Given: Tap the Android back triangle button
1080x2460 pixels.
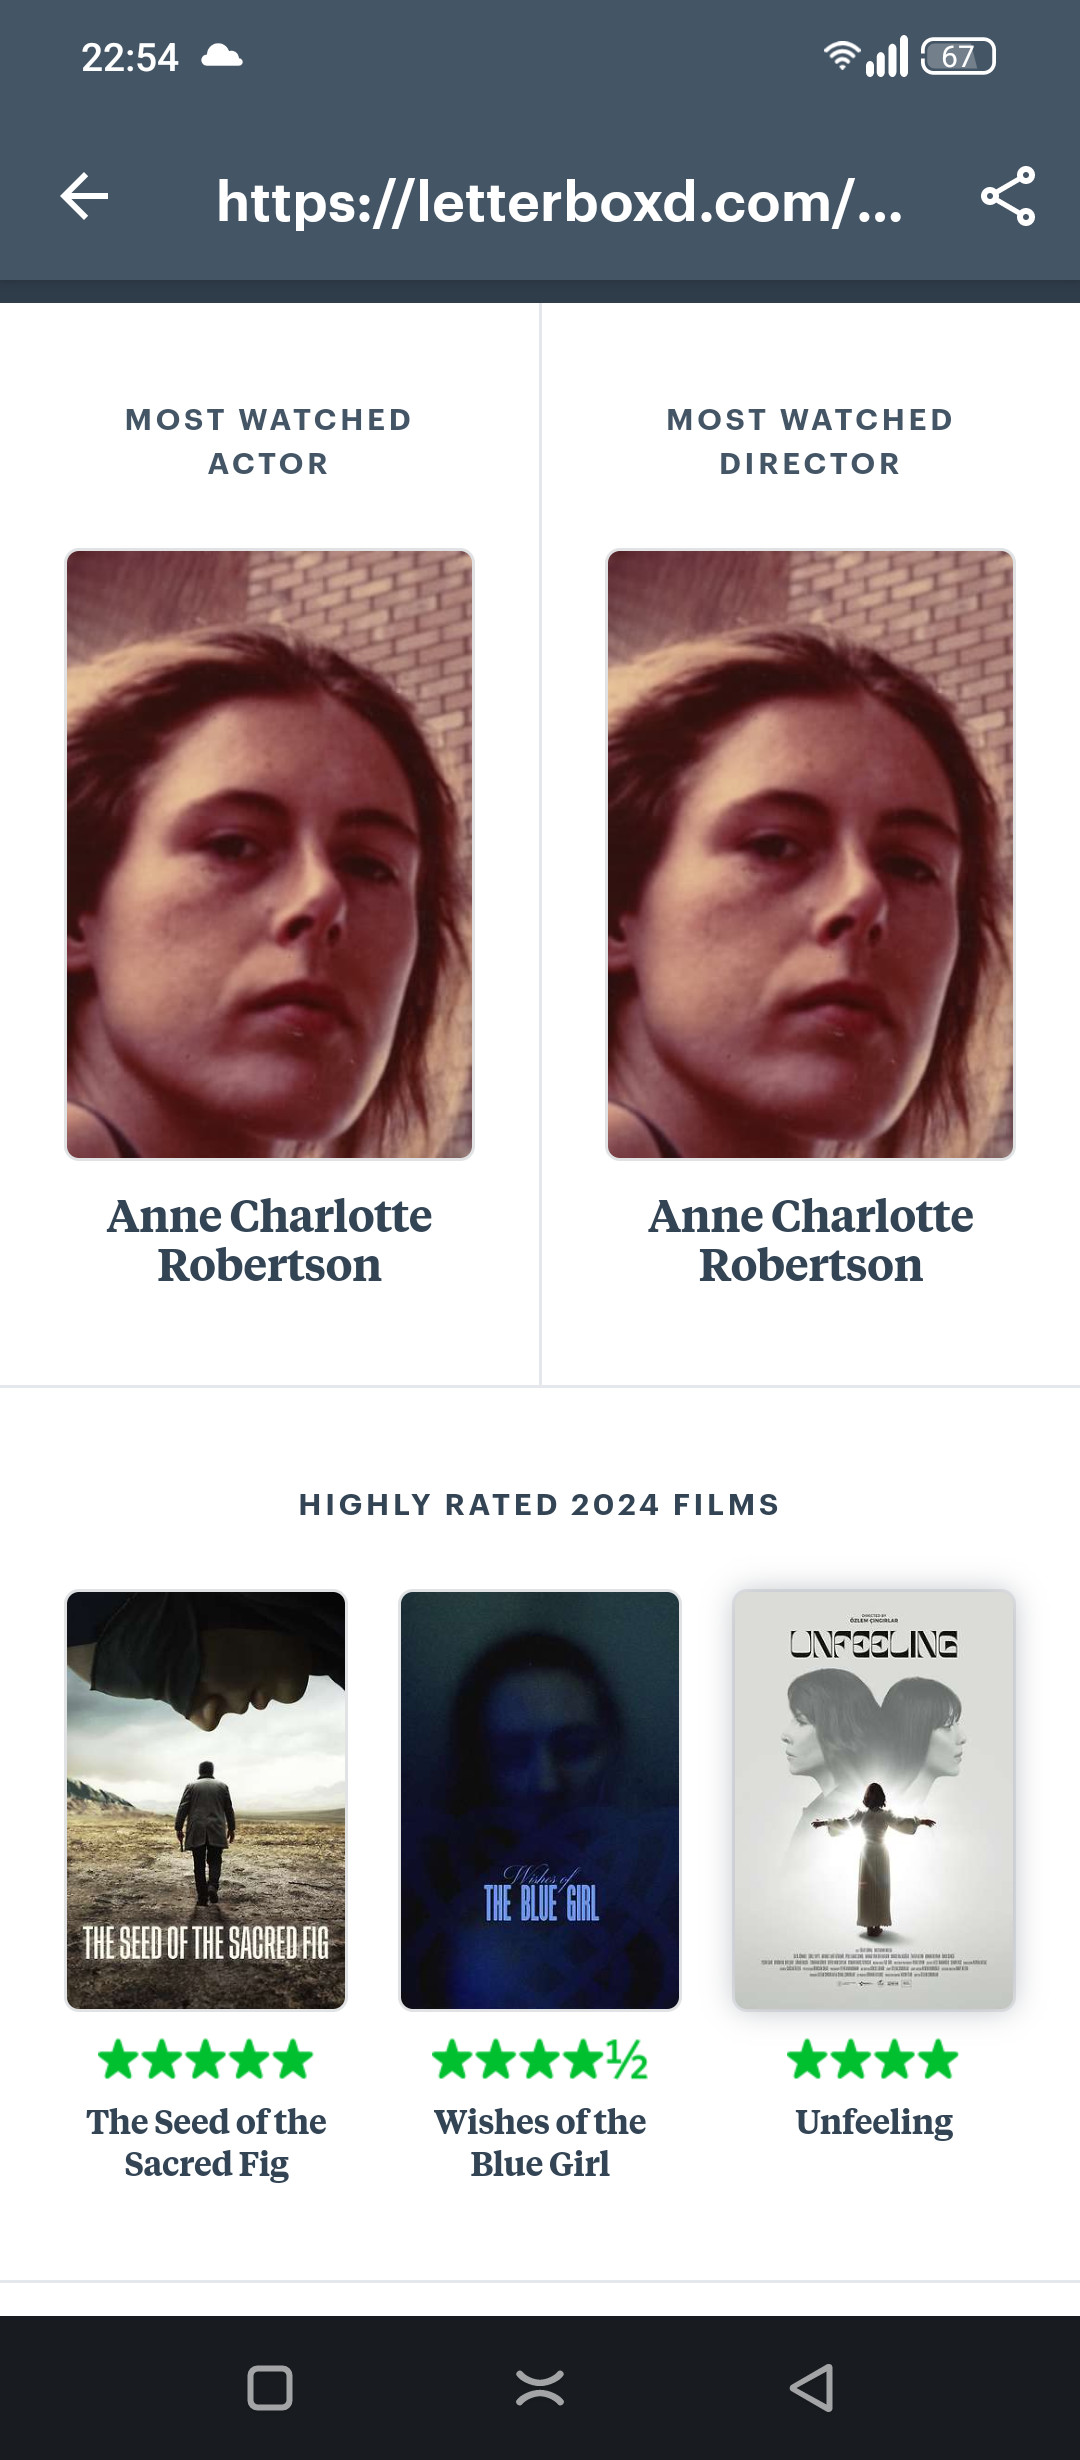Looking at the screenshot, I should [x=811, y=2388].
